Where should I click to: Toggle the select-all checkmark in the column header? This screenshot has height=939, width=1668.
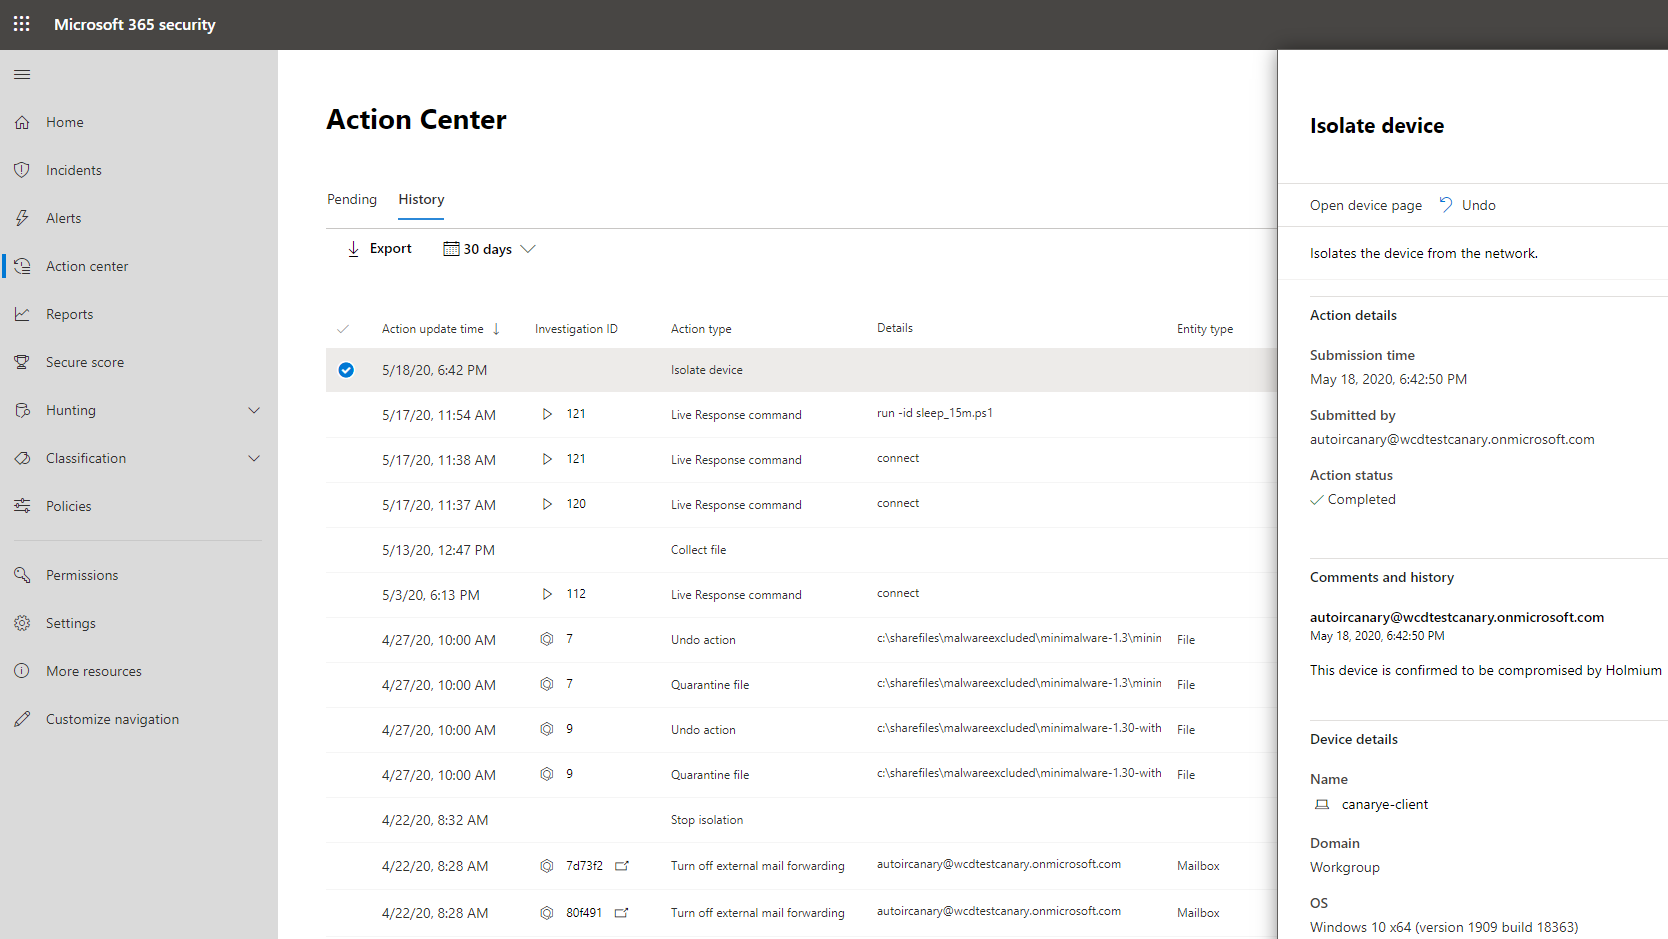click(343, 328)
